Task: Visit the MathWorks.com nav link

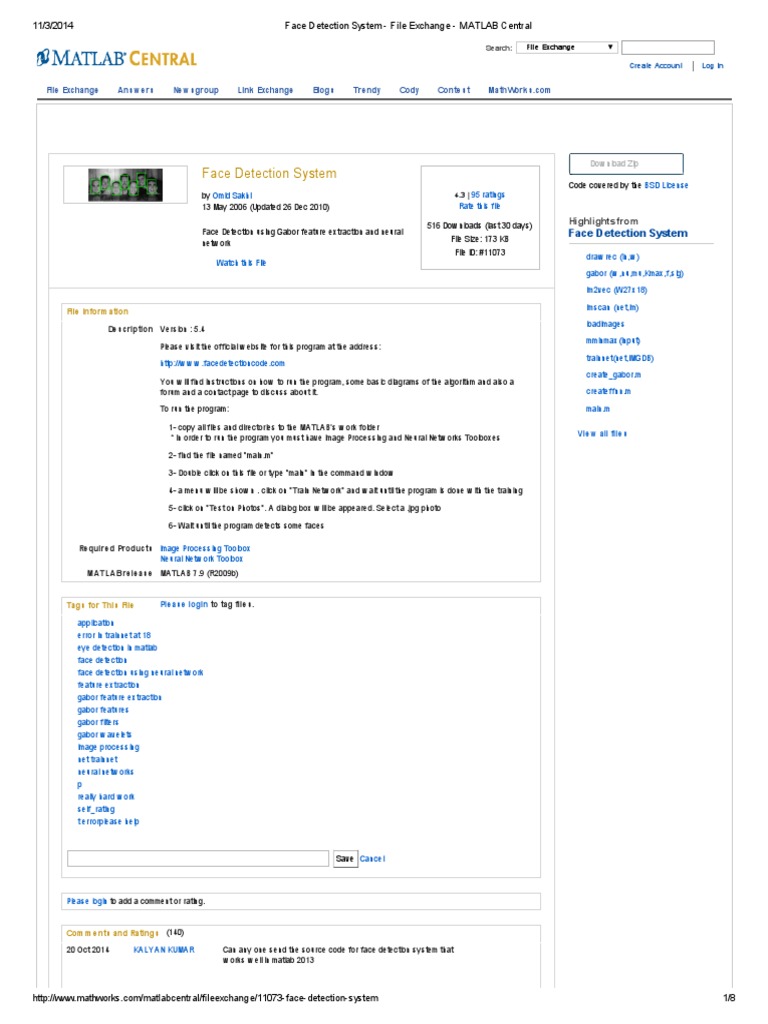Action: [x=519, y=90]
